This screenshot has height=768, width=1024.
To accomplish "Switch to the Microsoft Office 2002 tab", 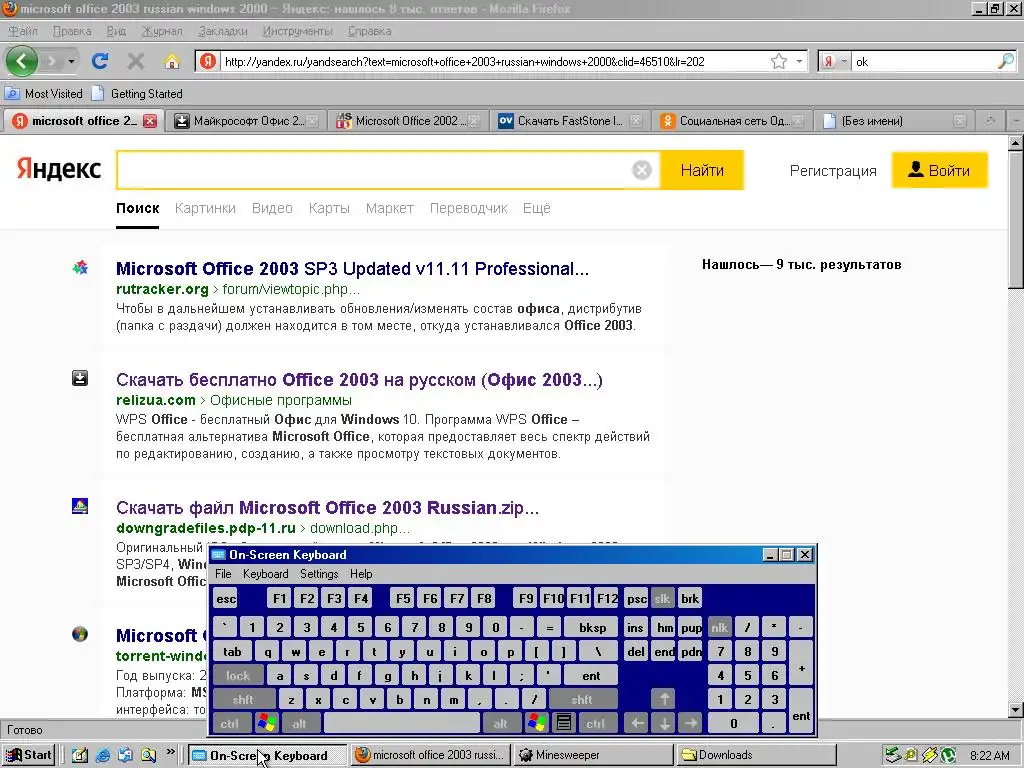I will [x=408, y=121].
